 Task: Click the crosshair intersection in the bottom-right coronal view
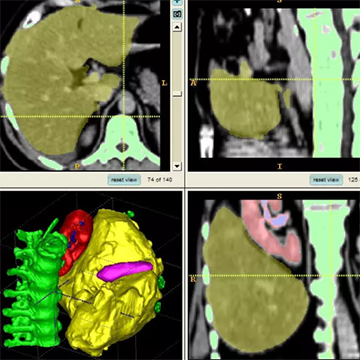point(331,276)
